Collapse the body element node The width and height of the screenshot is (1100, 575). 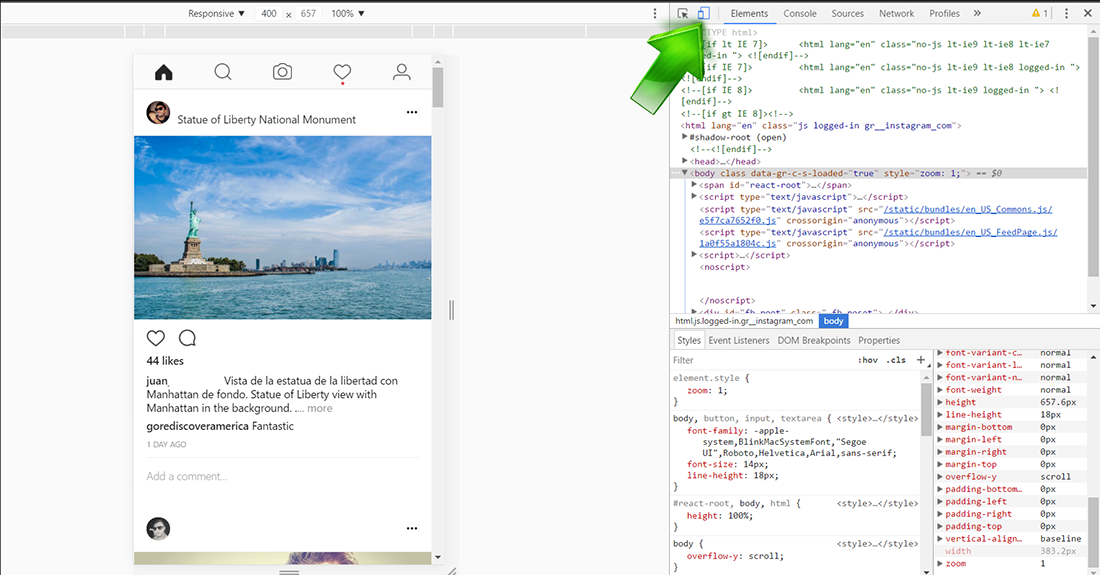tap(685, 172)
